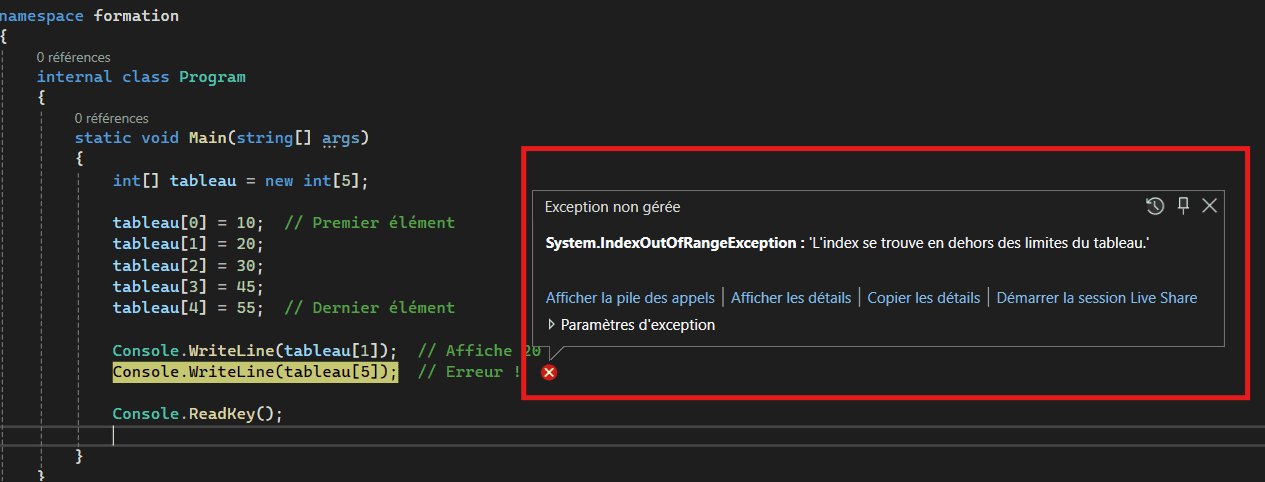
Task: Click Copier les détails
Action: [924, 298]
